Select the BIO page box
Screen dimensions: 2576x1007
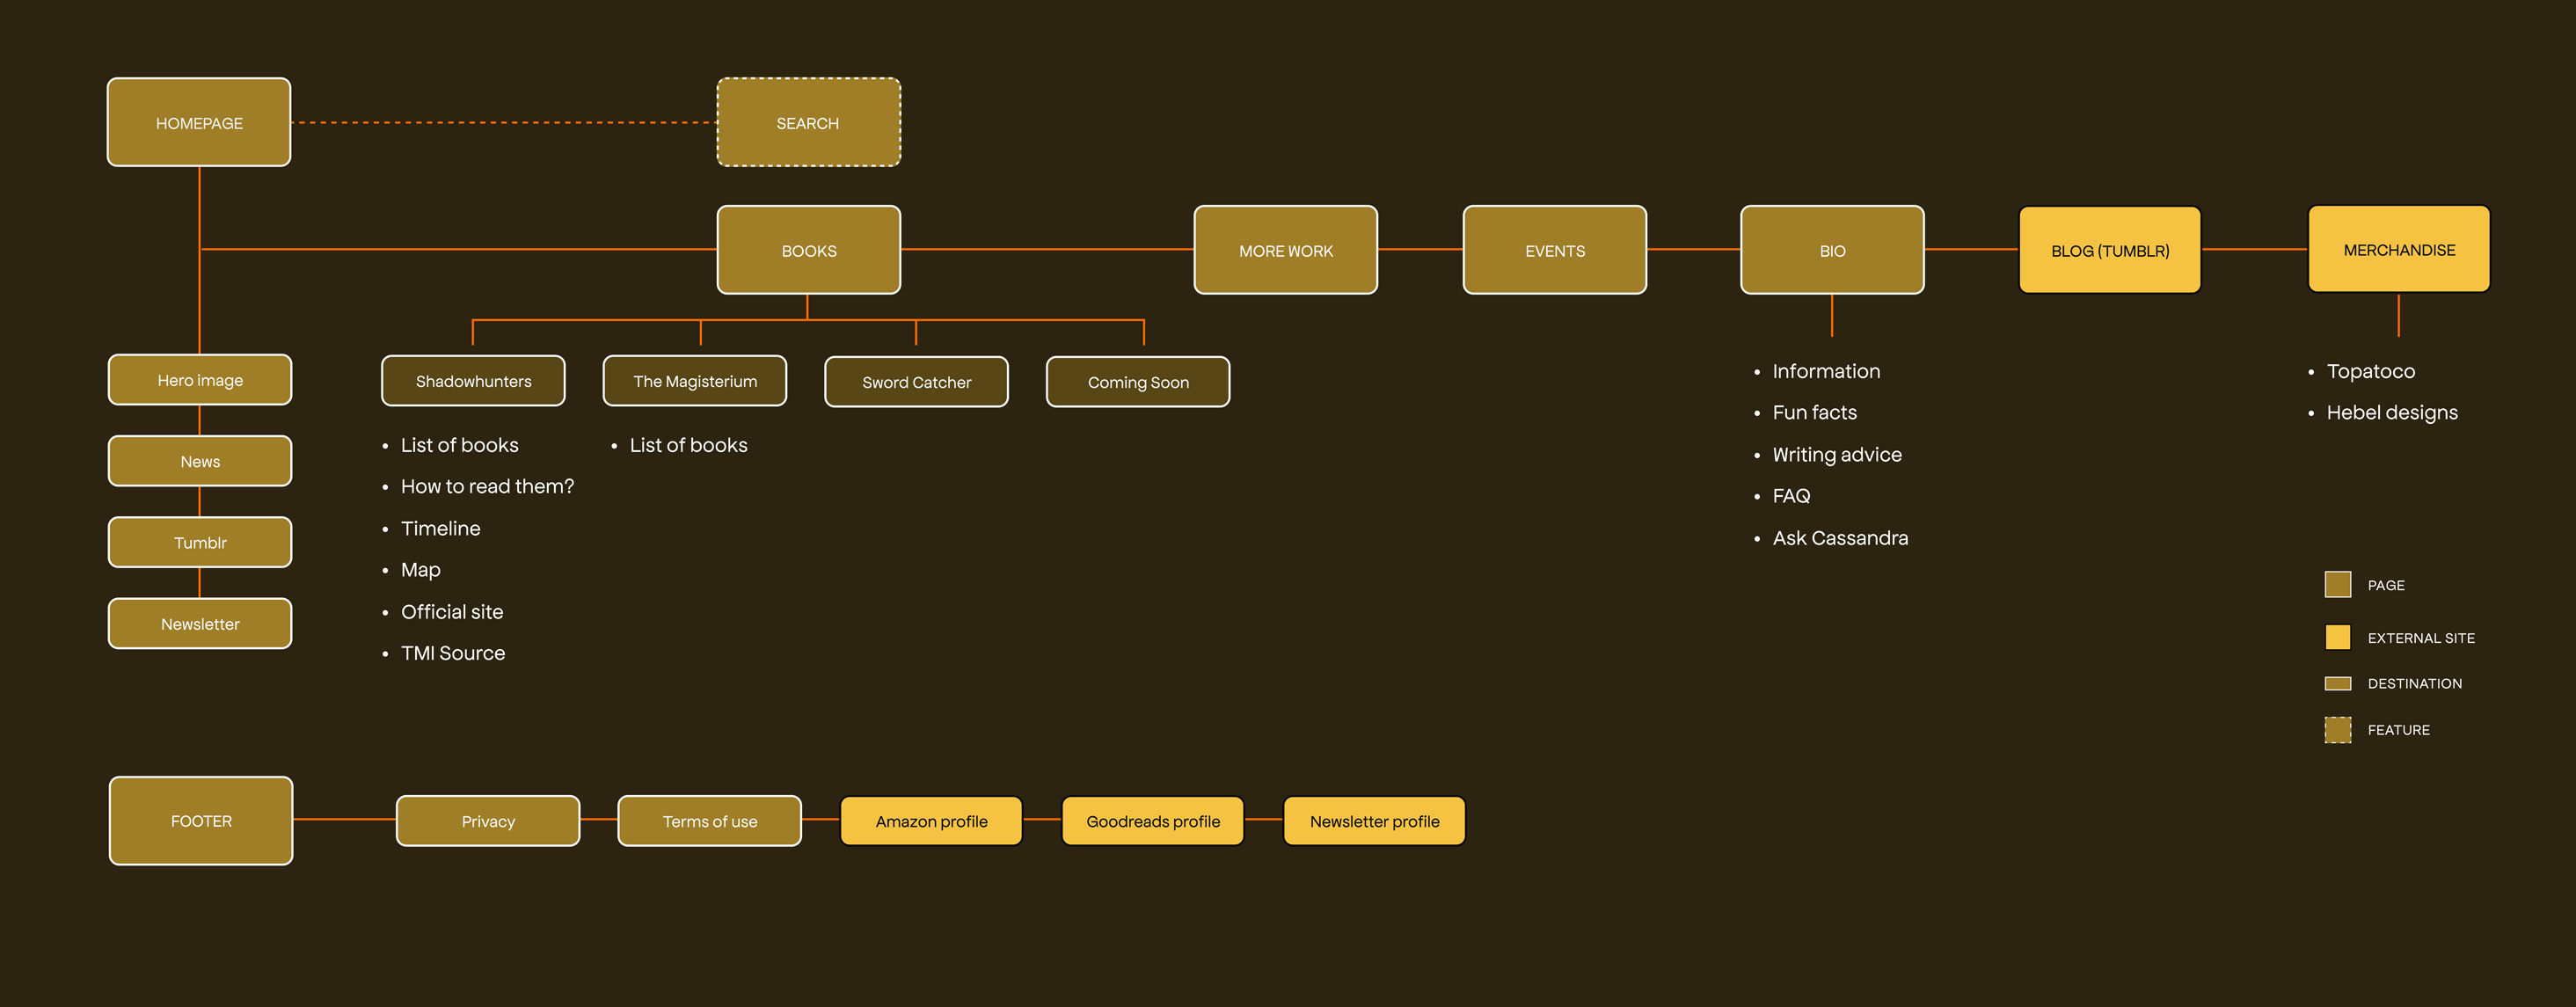point(1832,250)
